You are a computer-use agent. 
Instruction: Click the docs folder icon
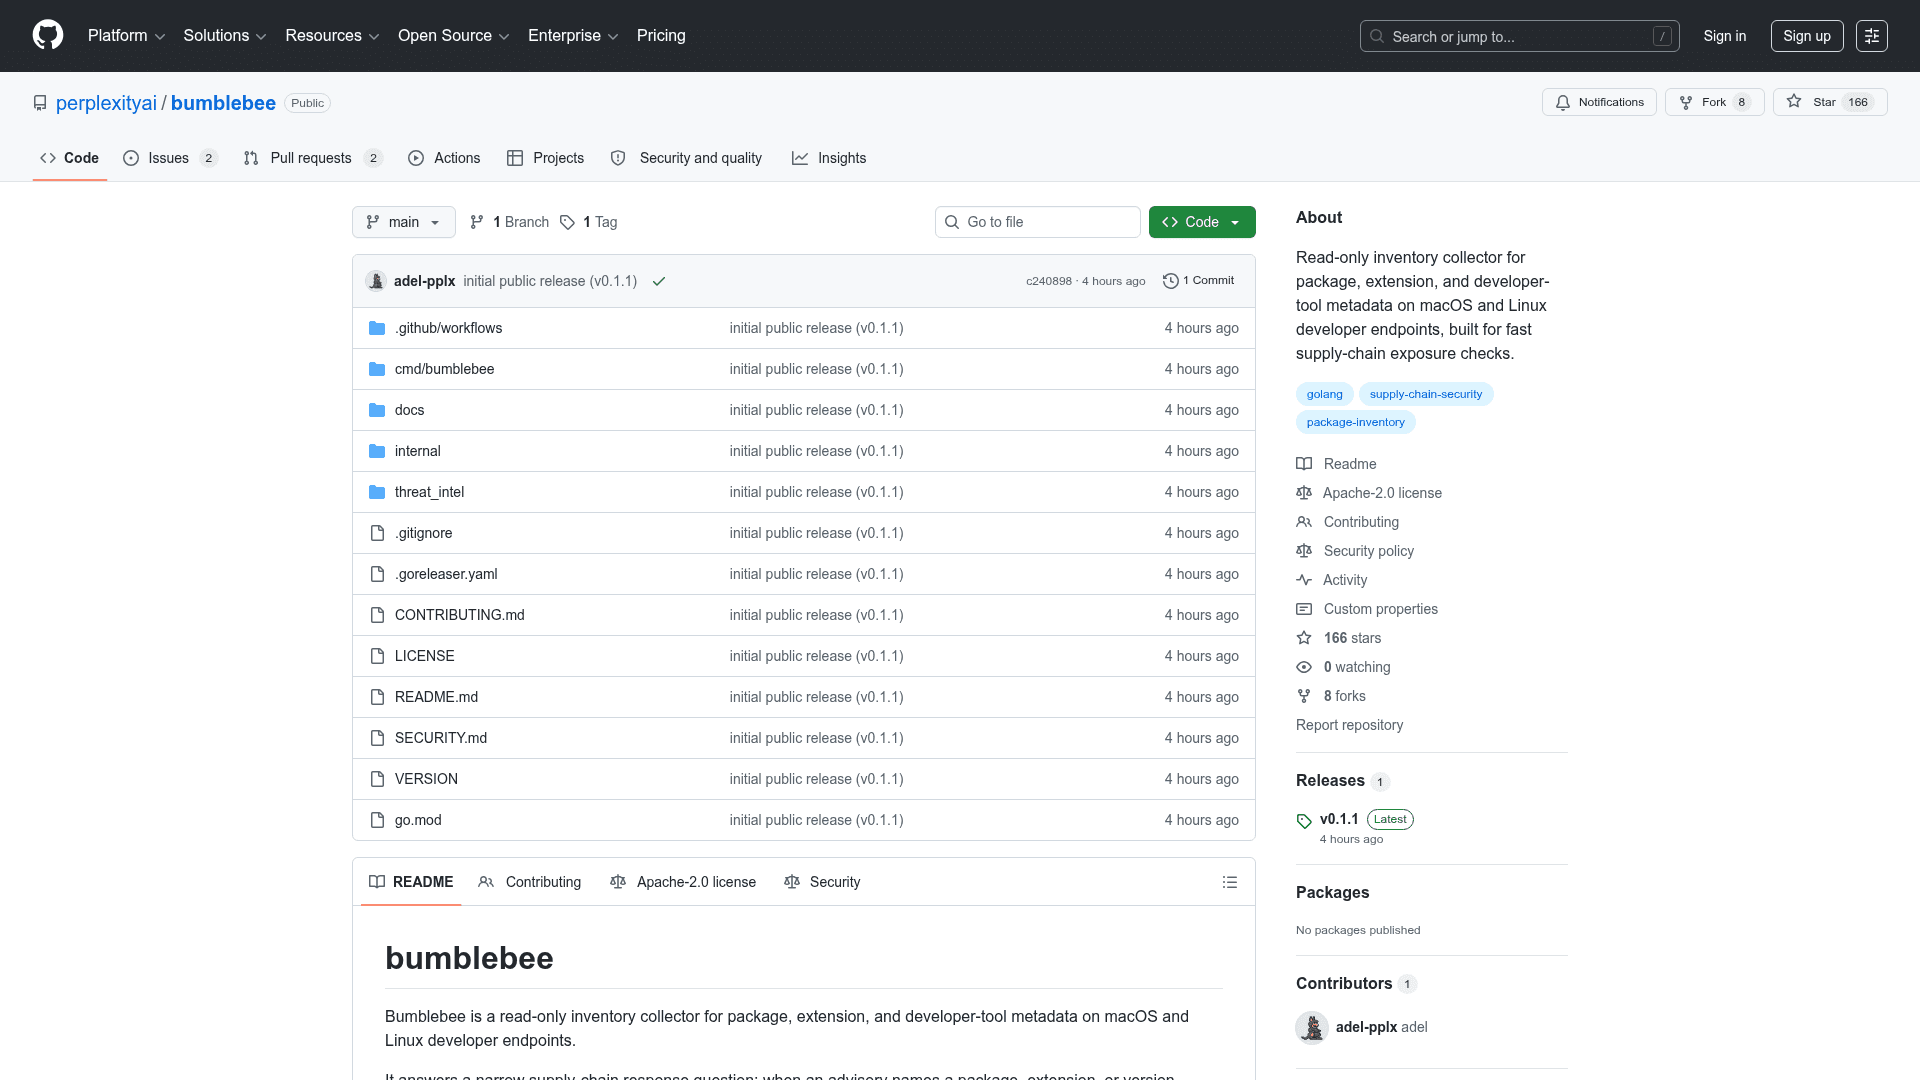(377, 410)
